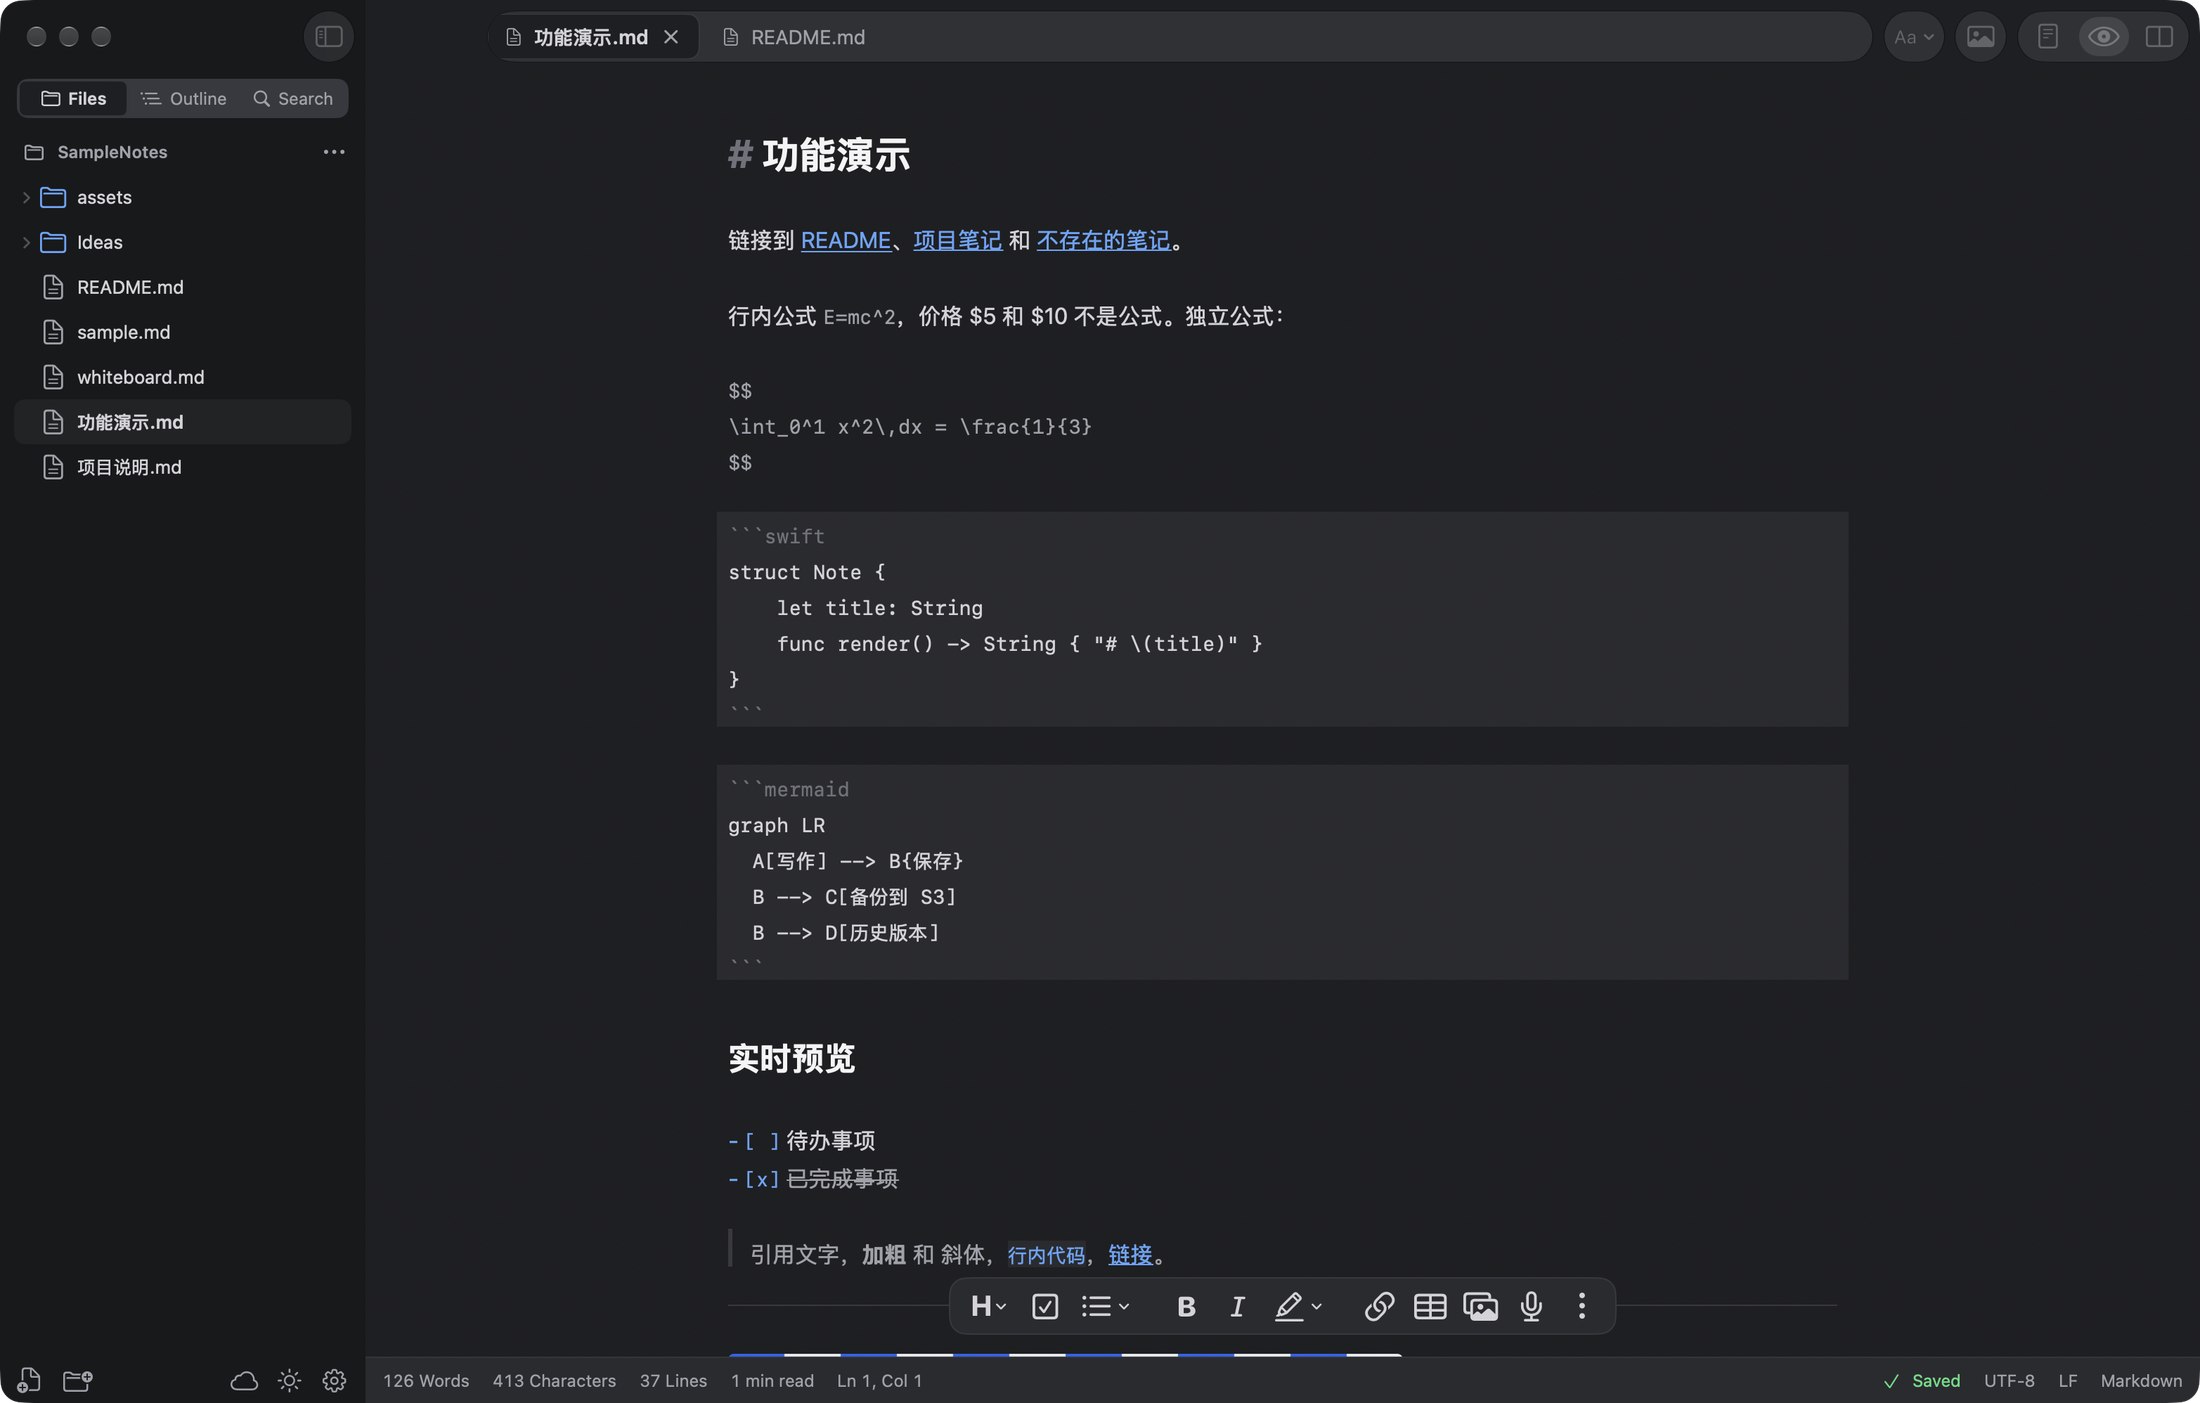
Task: Switch to the README.md tab
Action: pyautogui.click(x=794, y=37)
